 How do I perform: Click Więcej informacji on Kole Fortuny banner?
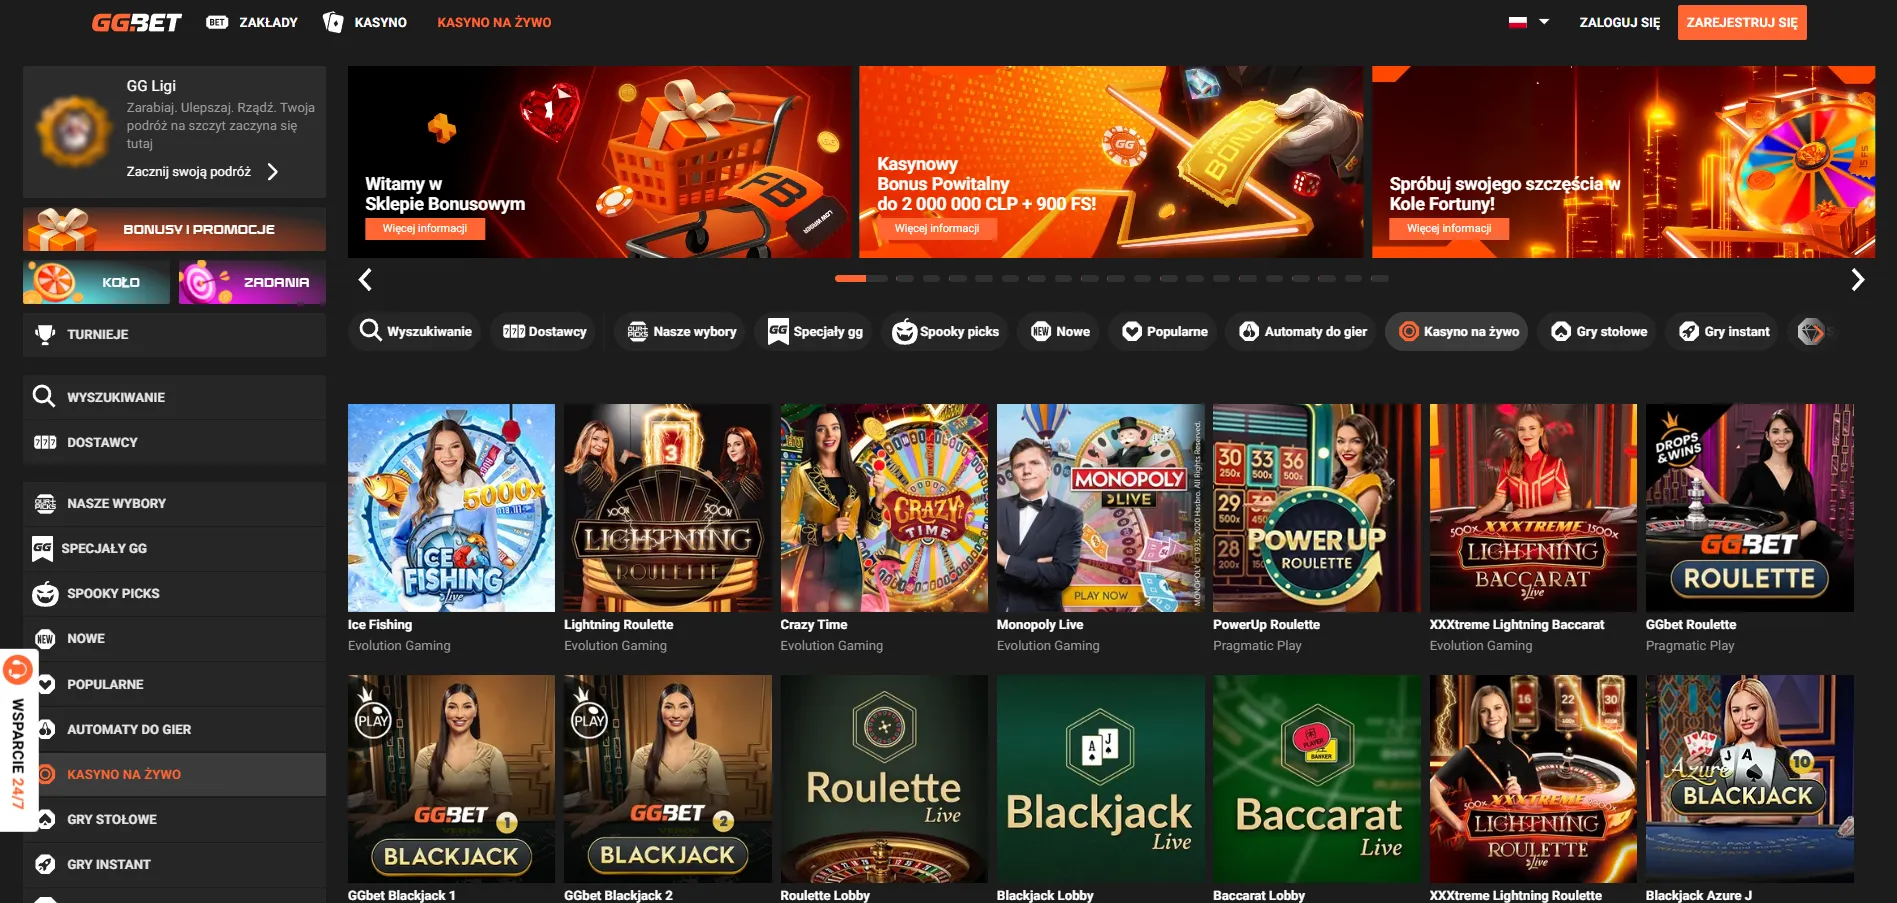point(1449,229)
